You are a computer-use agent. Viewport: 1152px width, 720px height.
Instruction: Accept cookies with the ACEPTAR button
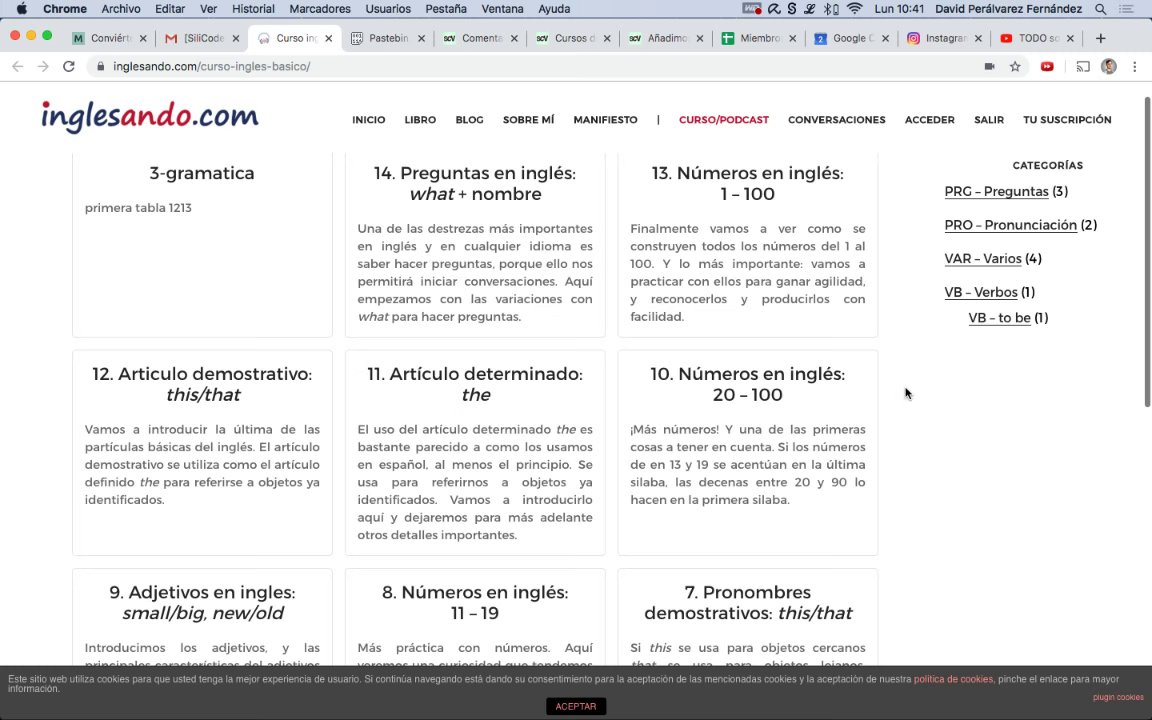576,706
